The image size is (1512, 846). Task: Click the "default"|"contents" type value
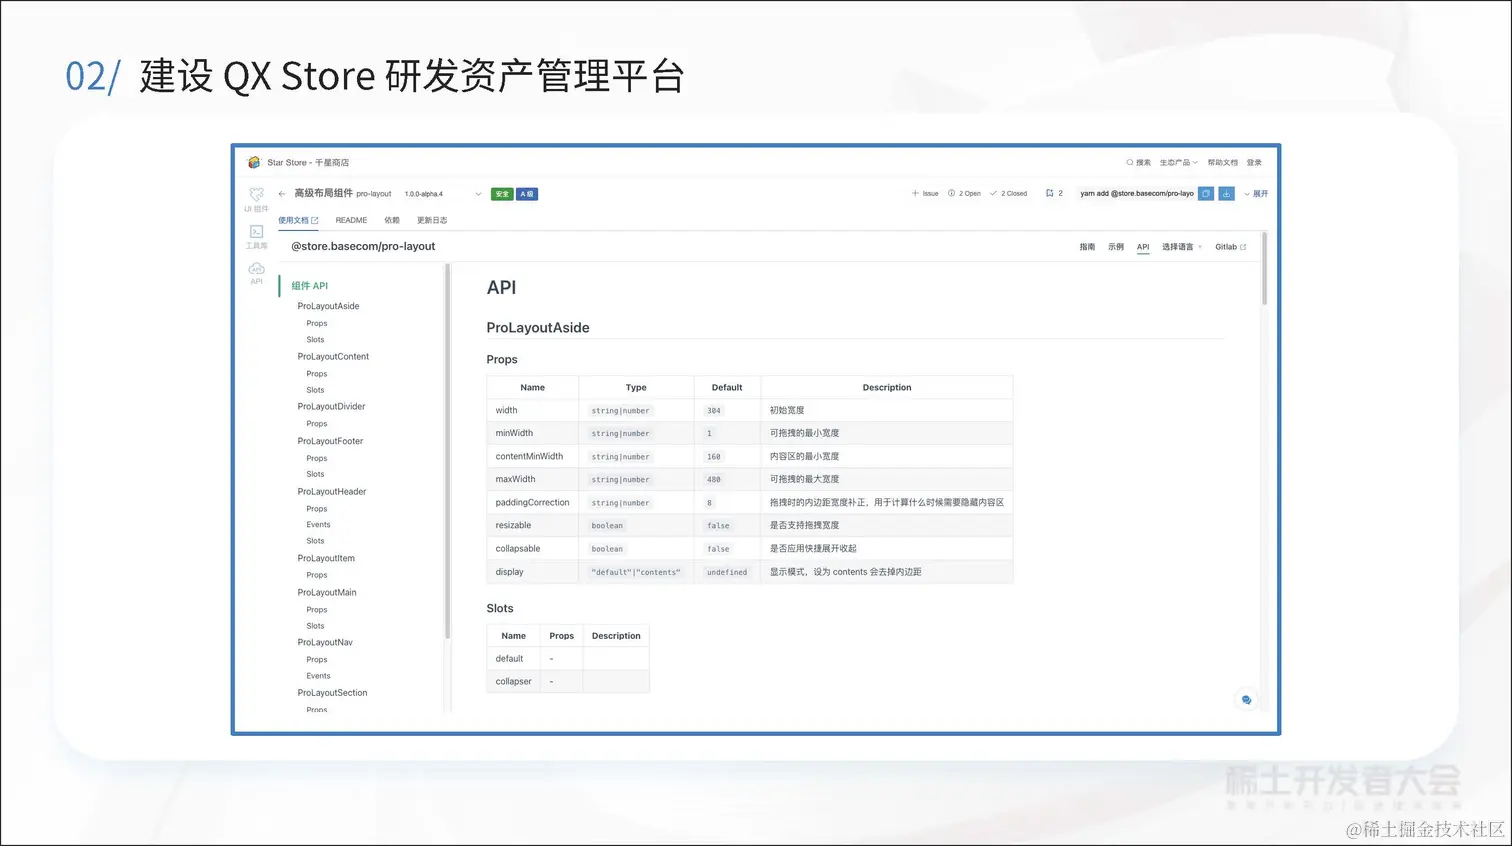click(x=636, y=572)
